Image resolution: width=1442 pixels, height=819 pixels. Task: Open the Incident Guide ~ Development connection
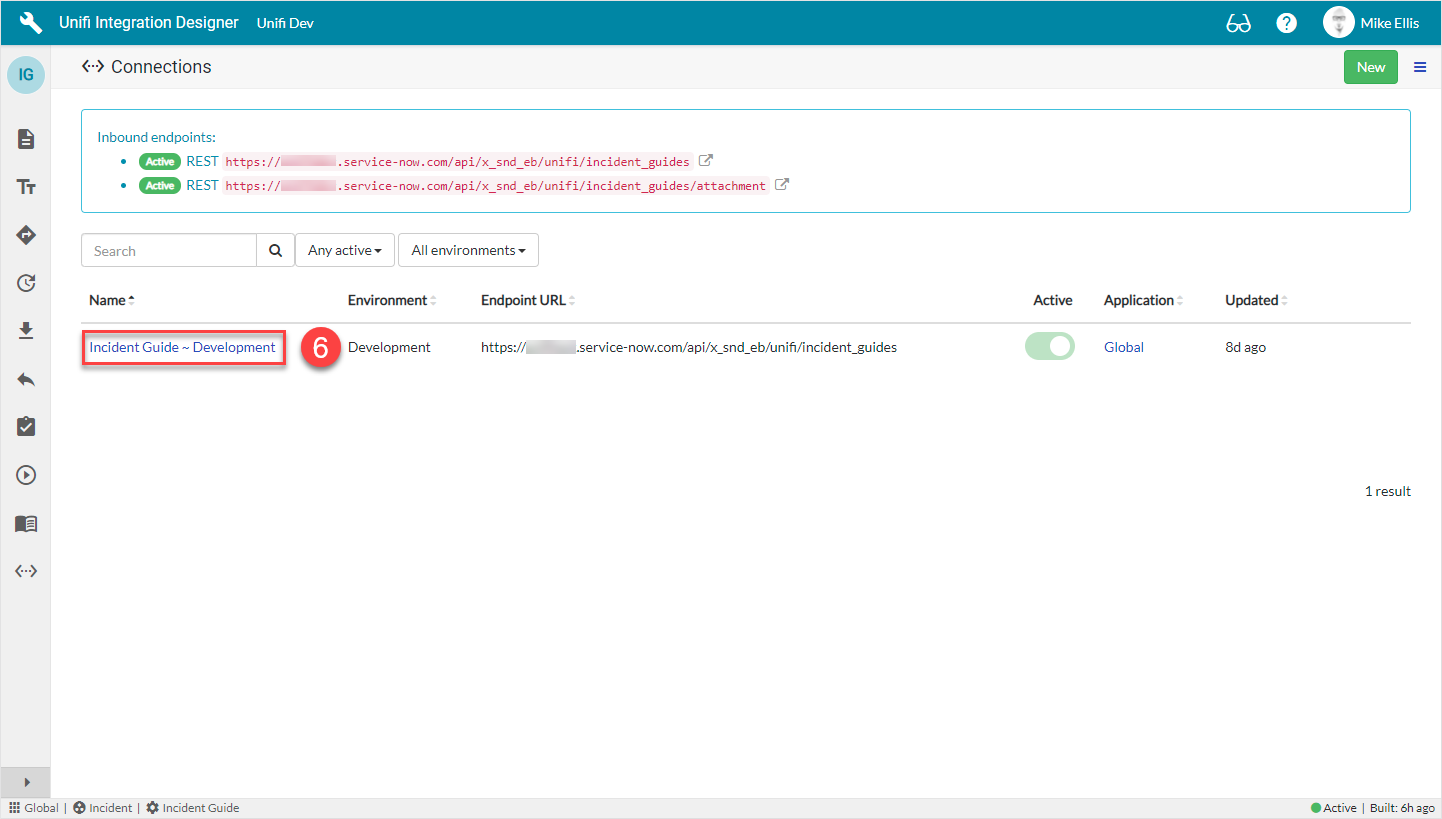coord(182,347)
